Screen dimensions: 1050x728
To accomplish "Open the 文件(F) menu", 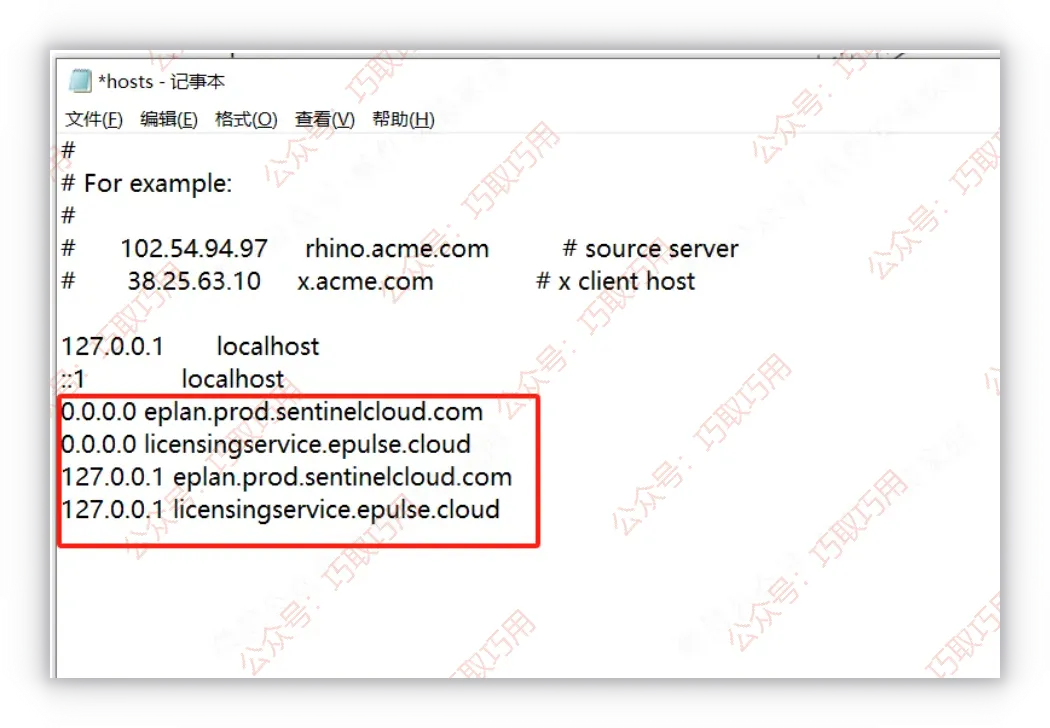I will coord(94,119).
